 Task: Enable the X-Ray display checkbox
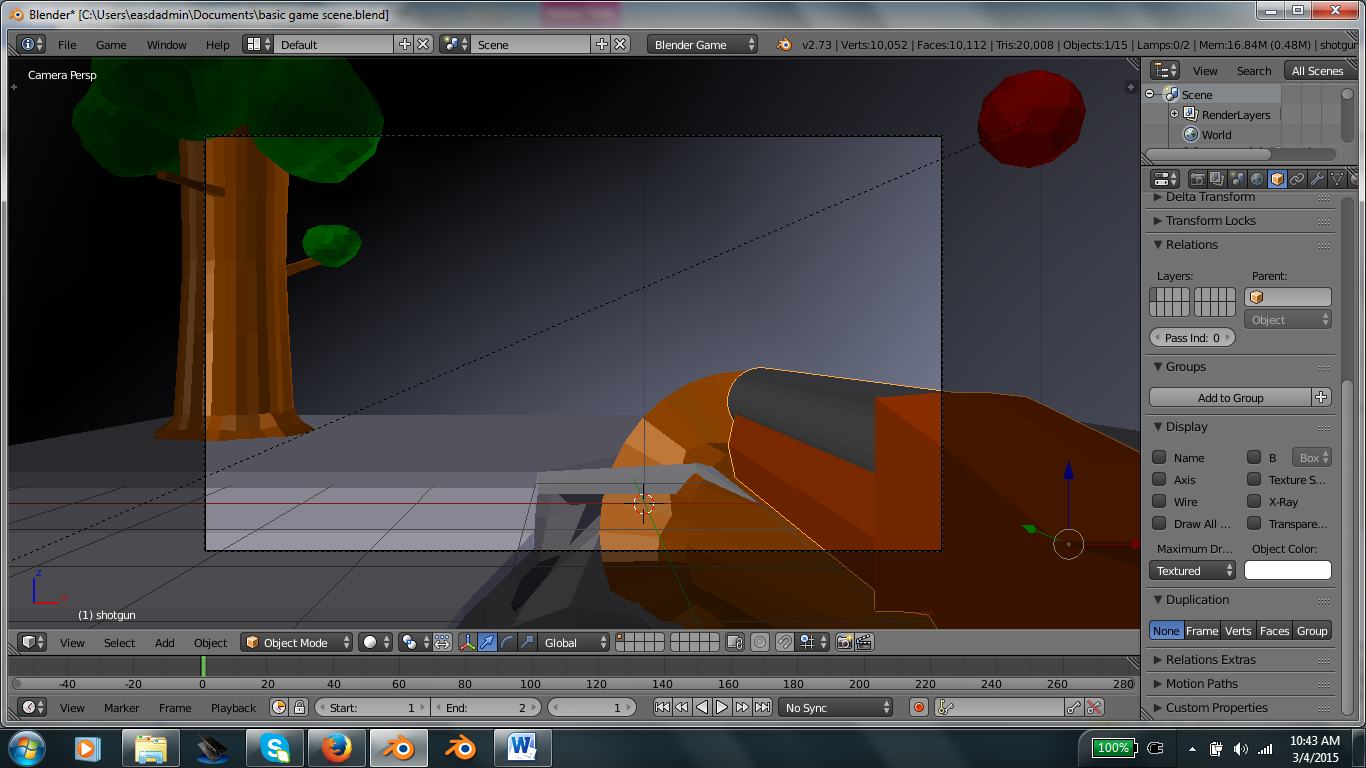(1254, 501)
